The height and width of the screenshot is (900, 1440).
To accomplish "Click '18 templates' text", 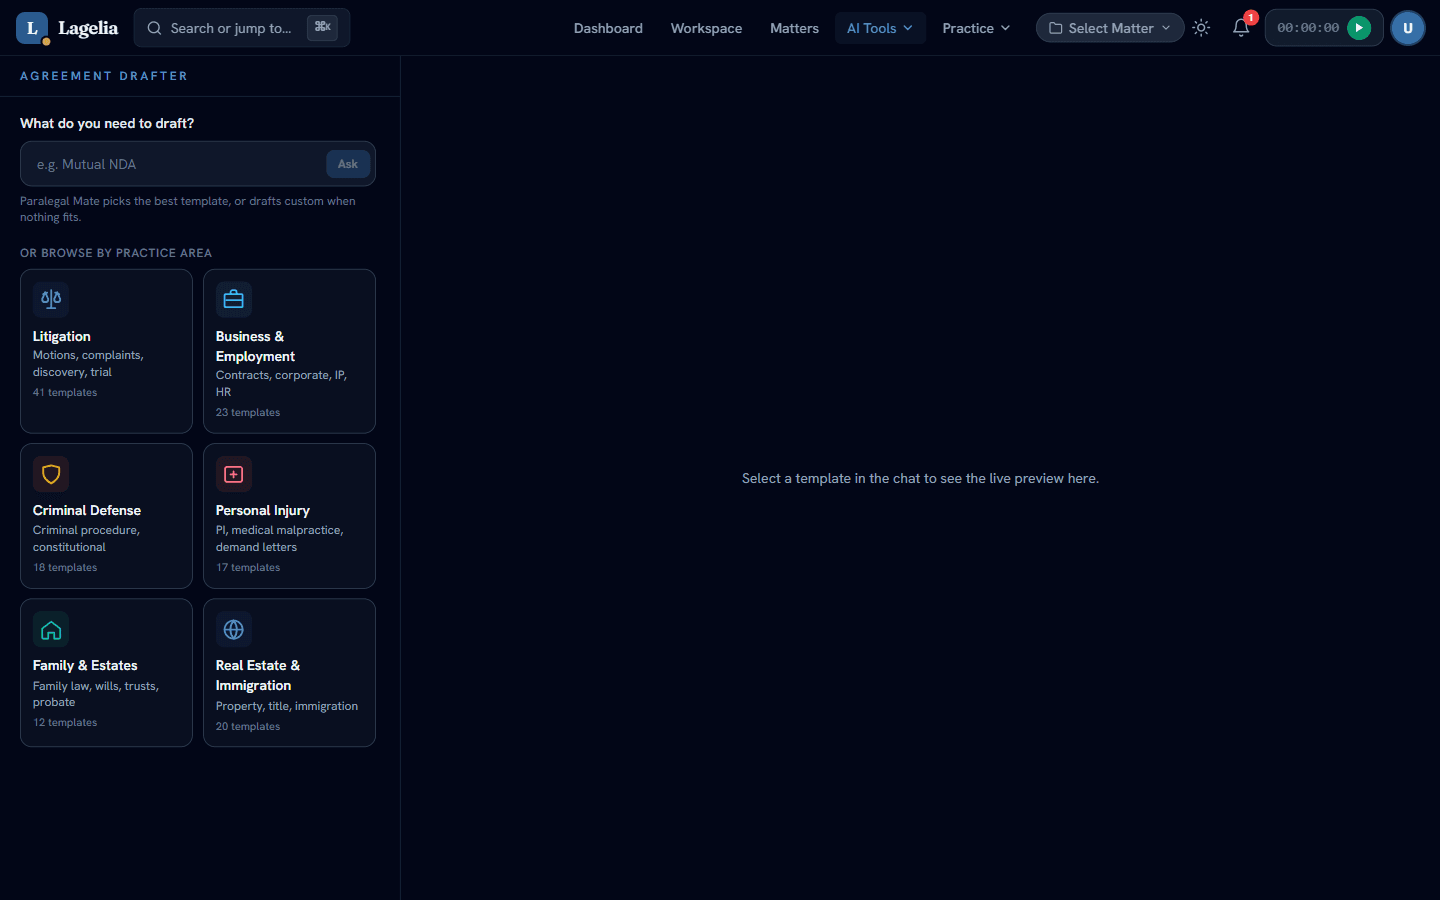I will 65,568.
